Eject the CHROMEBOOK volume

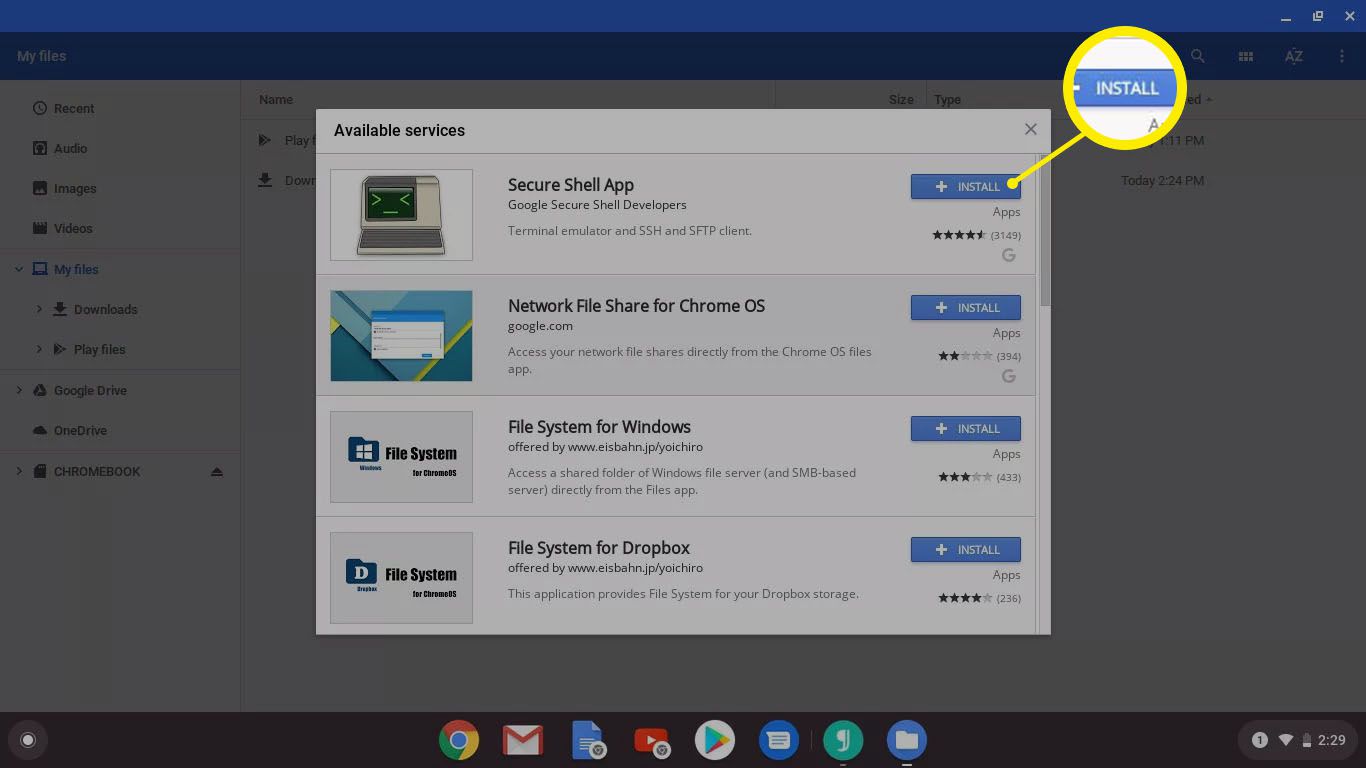(217, 471)
